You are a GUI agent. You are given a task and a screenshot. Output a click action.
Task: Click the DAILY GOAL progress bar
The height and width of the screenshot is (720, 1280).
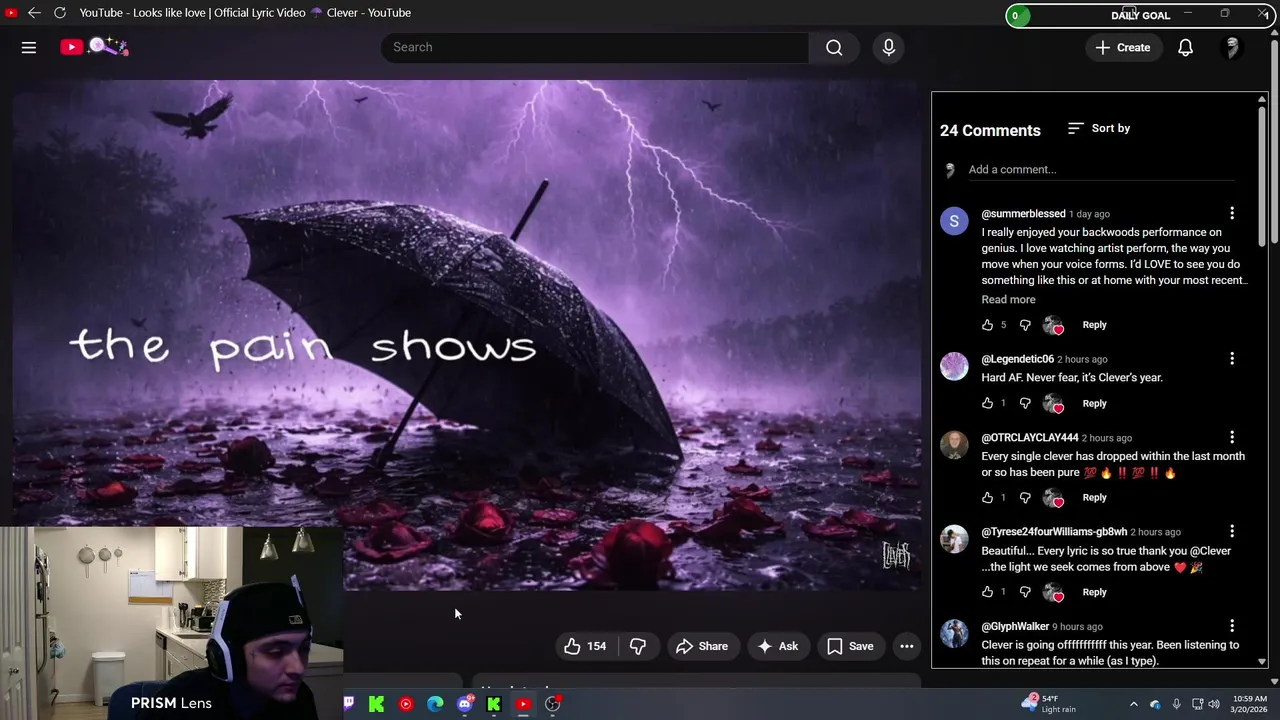click(x=1140, y=15)
